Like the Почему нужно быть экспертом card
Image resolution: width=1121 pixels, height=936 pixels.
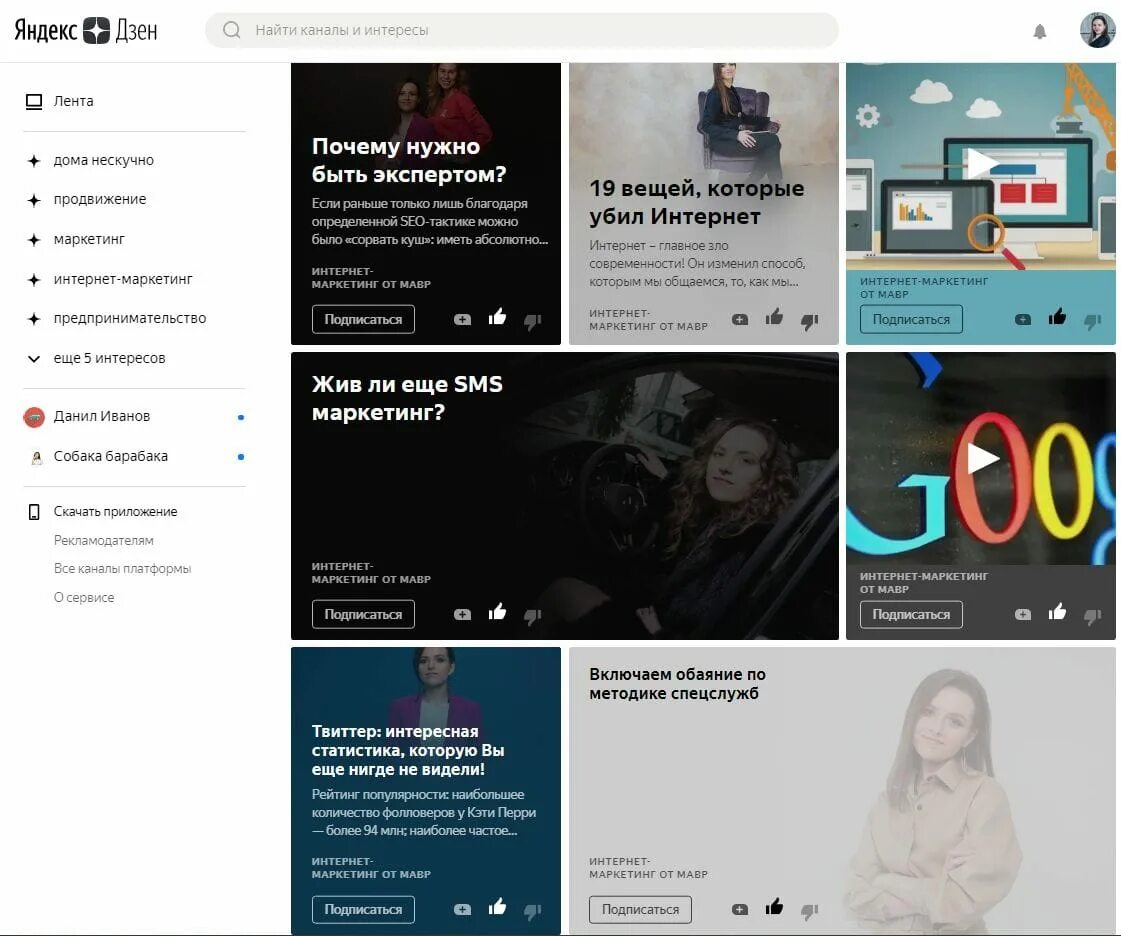(498, 317)
